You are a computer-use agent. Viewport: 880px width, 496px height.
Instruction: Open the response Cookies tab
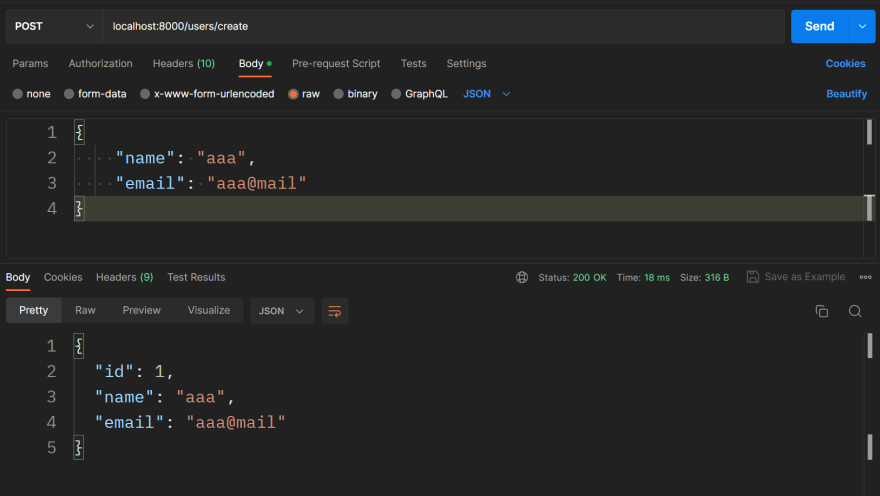pyautogui.click(x=63, y=277)
